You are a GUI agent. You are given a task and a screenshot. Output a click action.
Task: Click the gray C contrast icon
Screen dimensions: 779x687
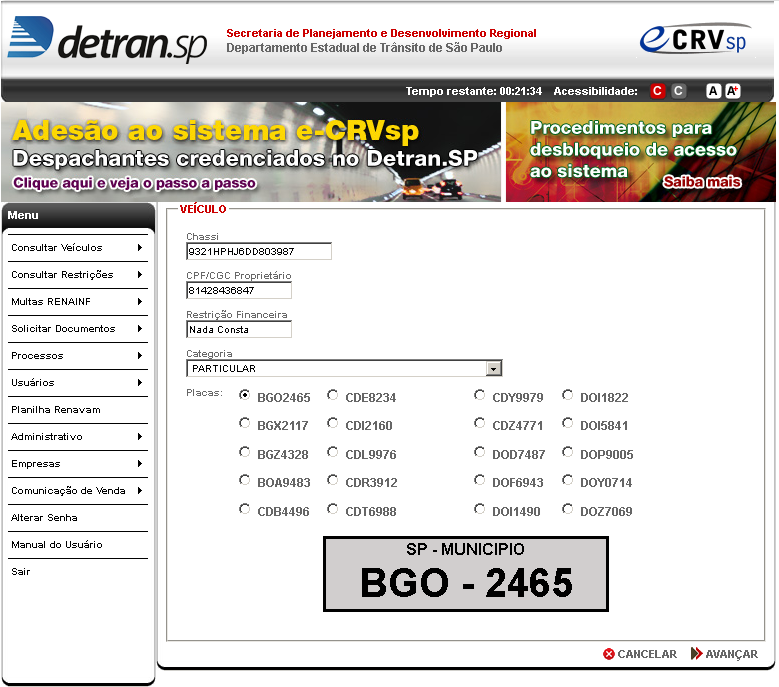pos(678,91)
